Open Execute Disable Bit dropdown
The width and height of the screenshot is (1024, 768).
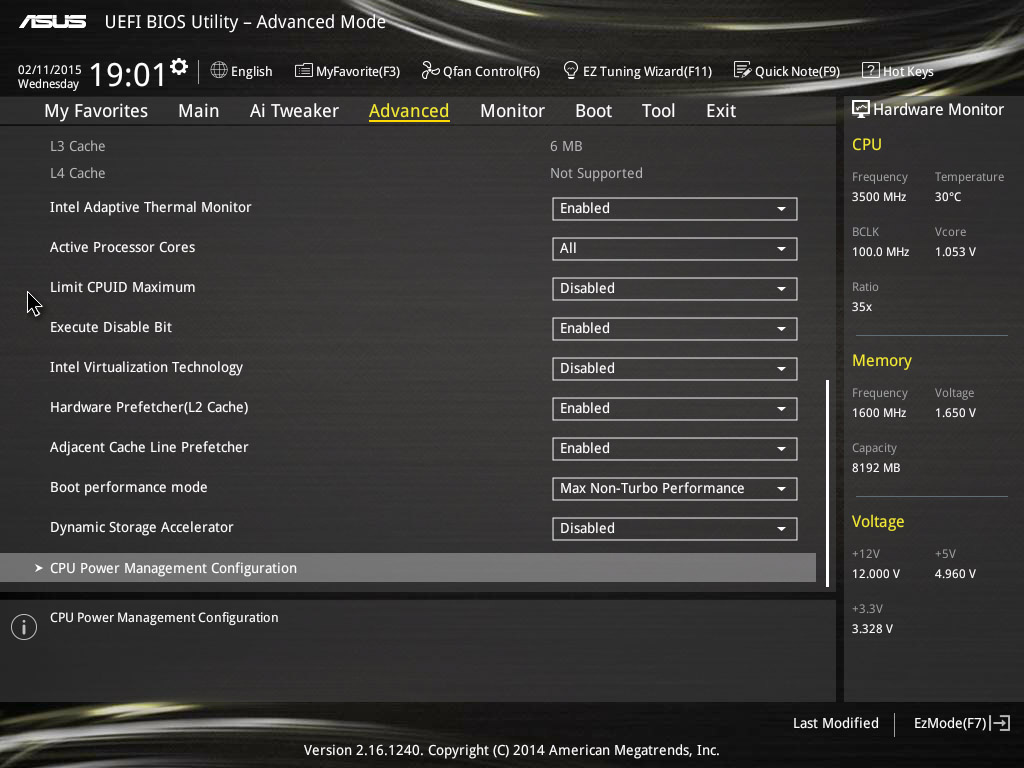click(675, 328)
